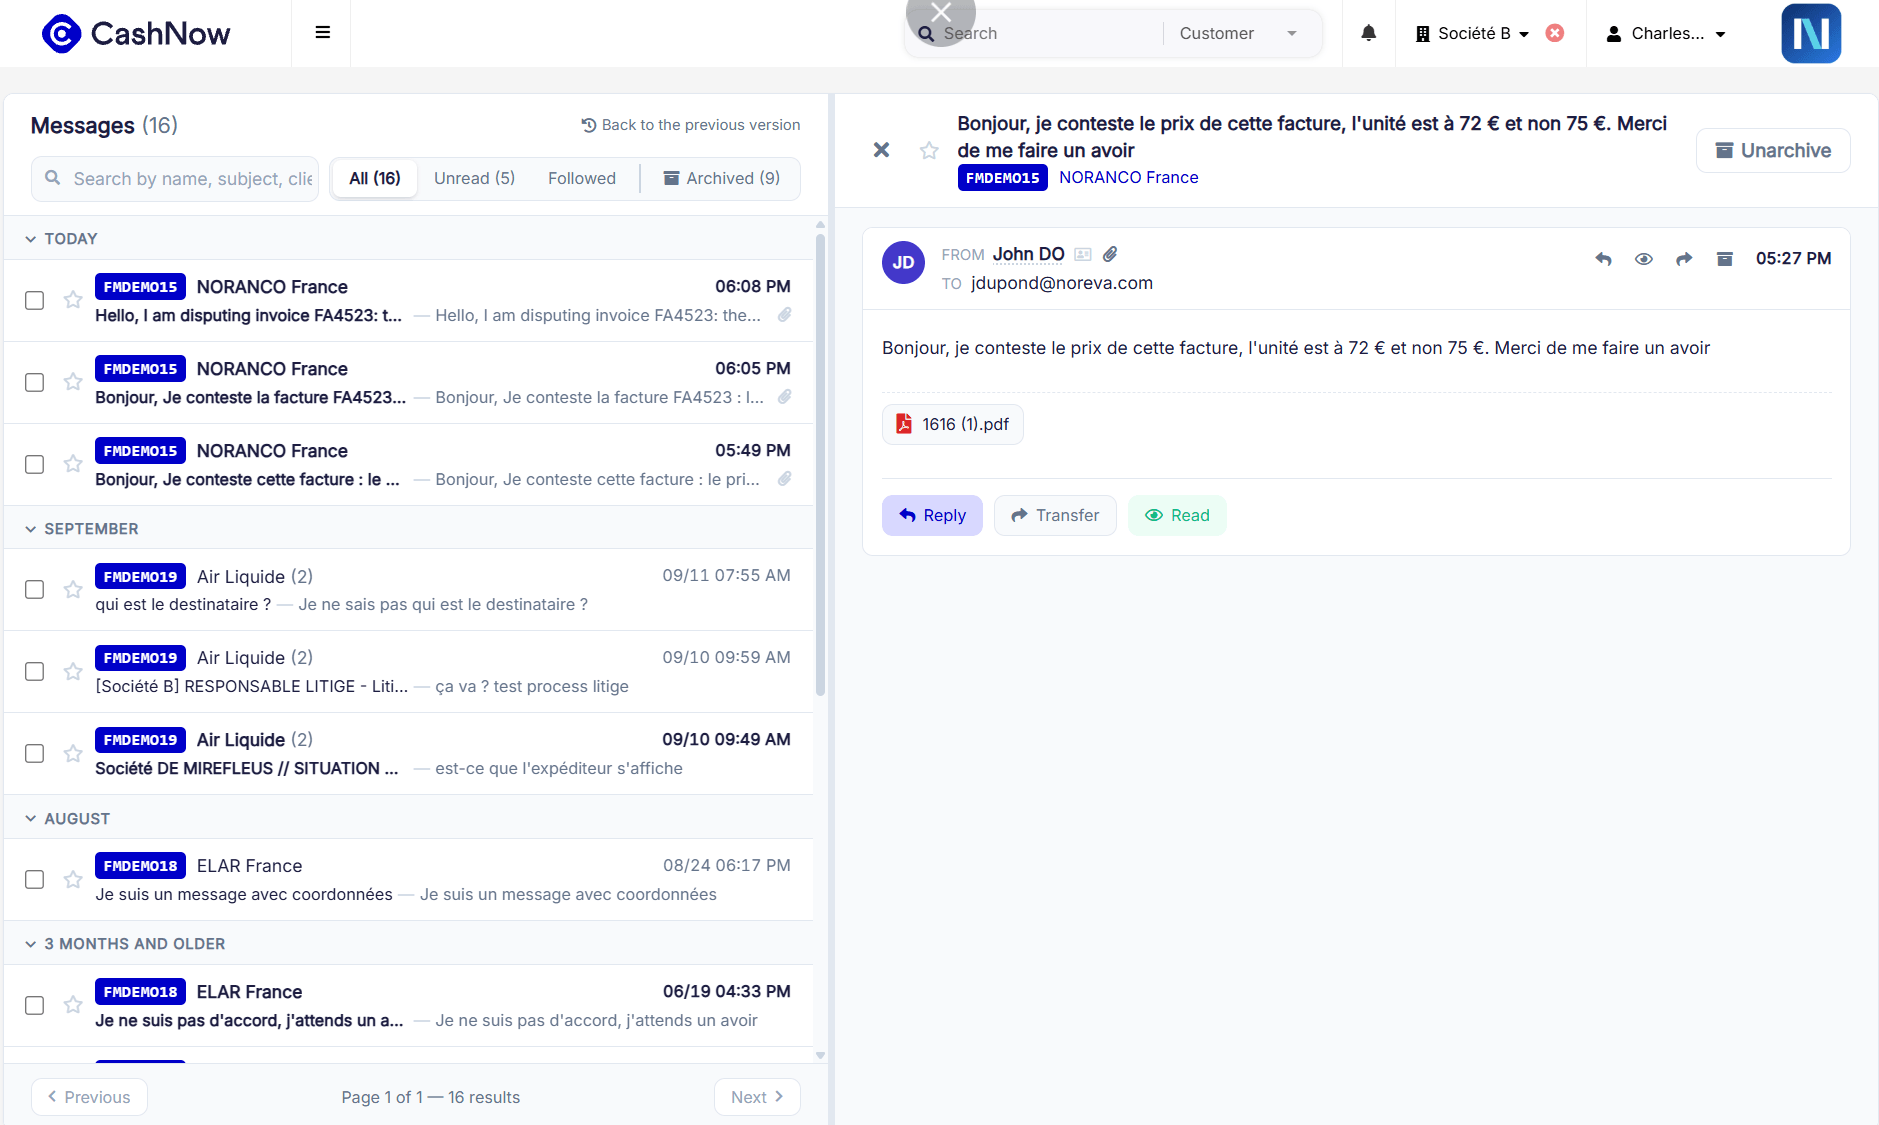Star the Air Liquide 09/11 07:55 AM message
The width and height of the screenshot is (1879, 1125).
pos(73,589)
